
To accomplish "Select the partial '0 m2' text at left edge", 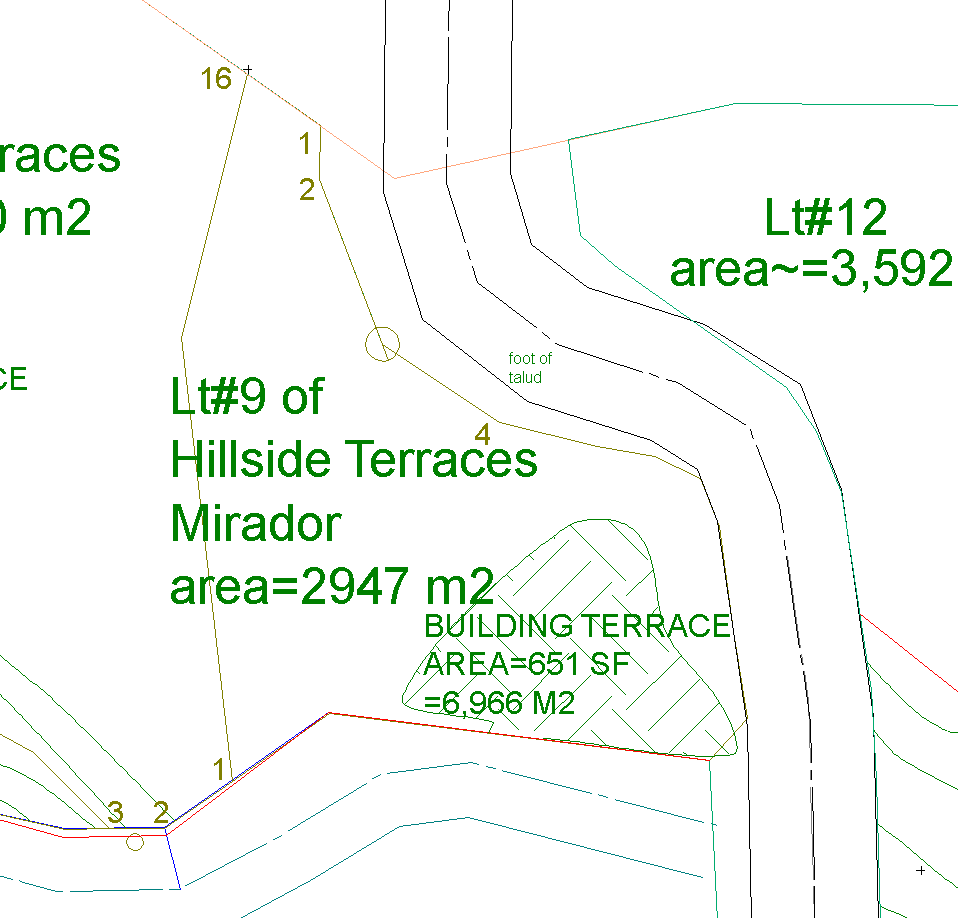I will click(46, 218).
